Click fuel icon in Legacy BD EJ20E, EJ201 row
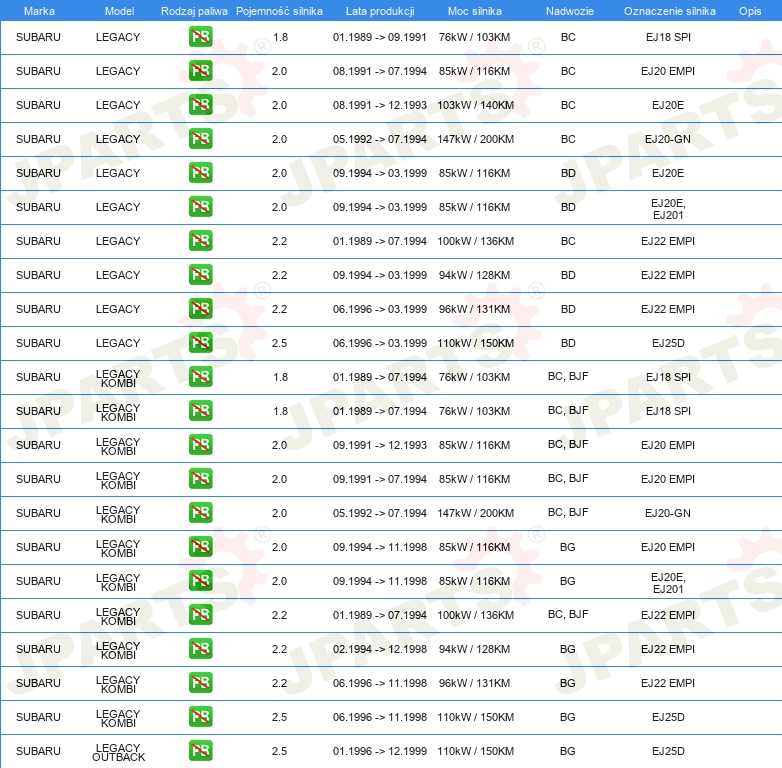 tap(200, 206)
